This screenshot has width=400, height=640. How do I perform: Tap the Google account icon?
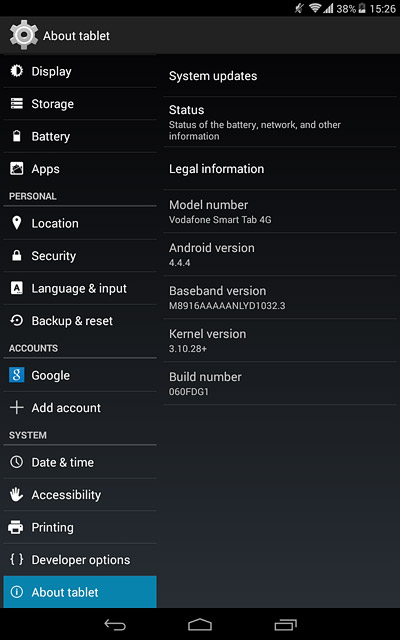pyautogui.click(x=17, y=375)
